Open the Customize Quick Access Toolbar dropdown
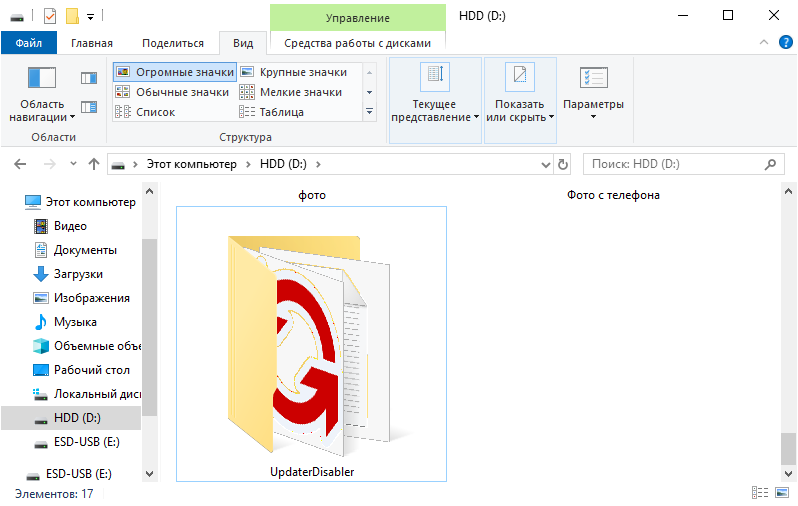This screenshot has height=506, width=798. pos(90,17)
